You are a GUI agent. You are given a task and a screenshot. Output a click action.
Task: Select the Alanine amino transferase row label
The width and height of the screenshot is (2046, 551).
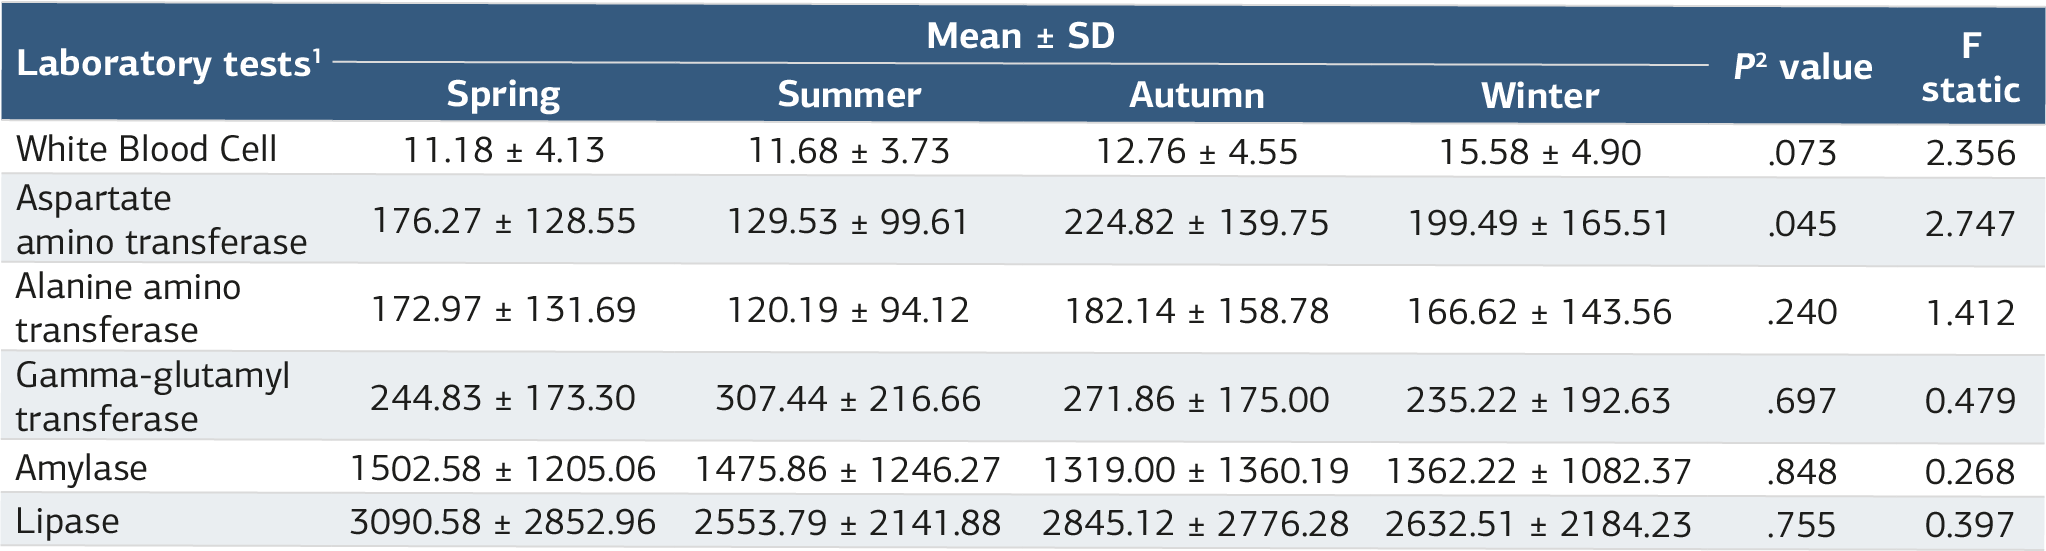[x=128, y=308]
